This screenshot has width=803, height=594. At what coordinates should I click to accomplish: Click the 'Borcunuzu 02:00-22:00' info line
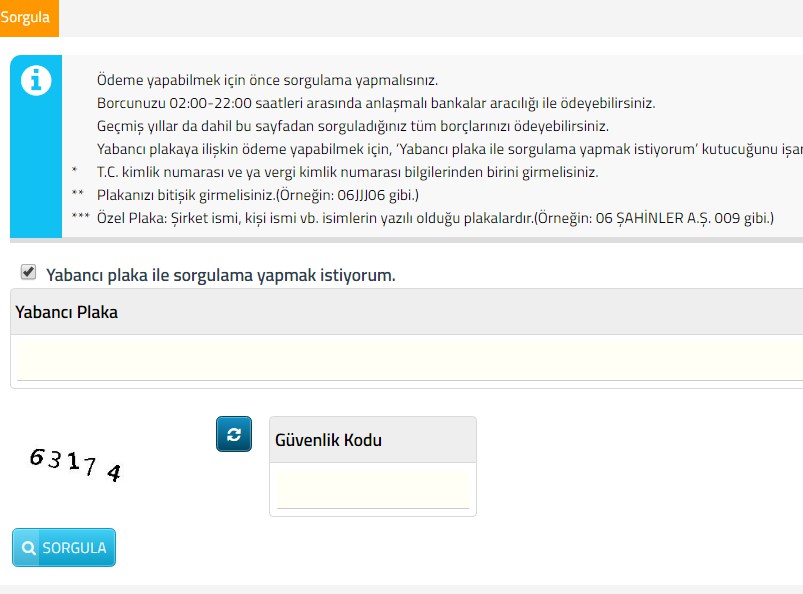point(376,103)
